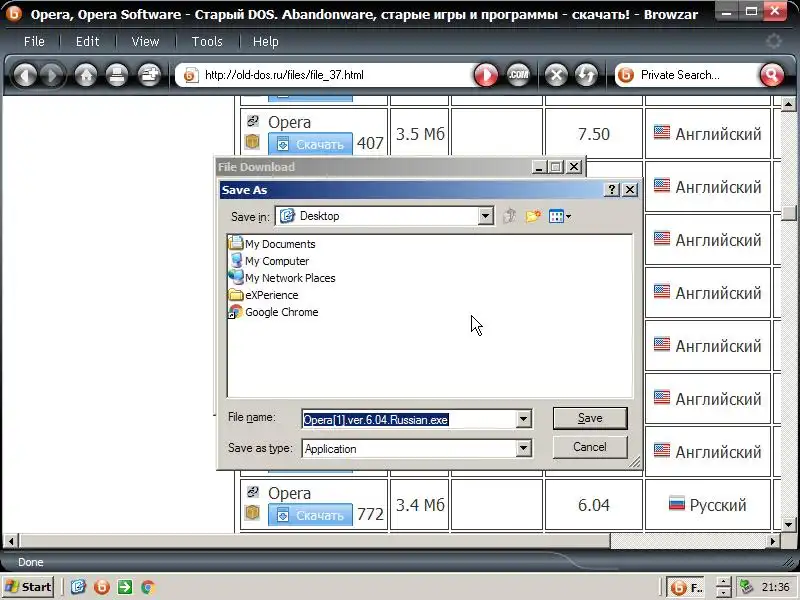Viewport: 800px width, 600px height.
Task: Select My Documents in the file list
Action: [x=272, y=244]
